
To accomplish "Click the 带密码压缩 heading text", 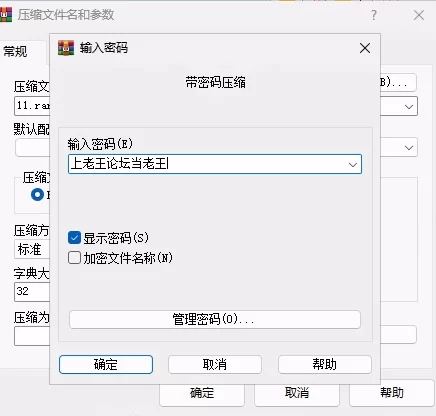I will click(215, 82).
